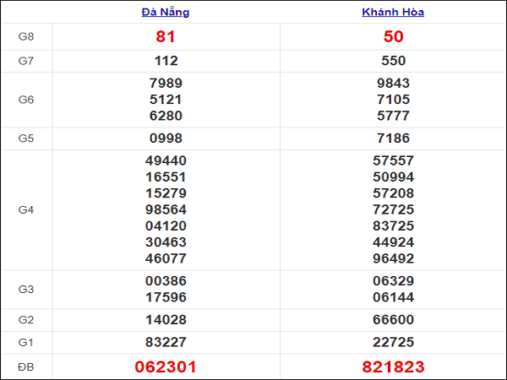Select G4 number 57557
This screenshot has width=507, height=380.
coord(393,161)
